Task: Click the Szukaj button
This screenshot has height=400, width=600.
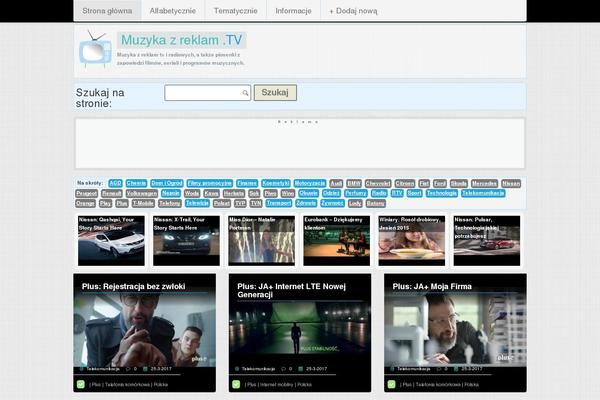Action: [275, 93]
